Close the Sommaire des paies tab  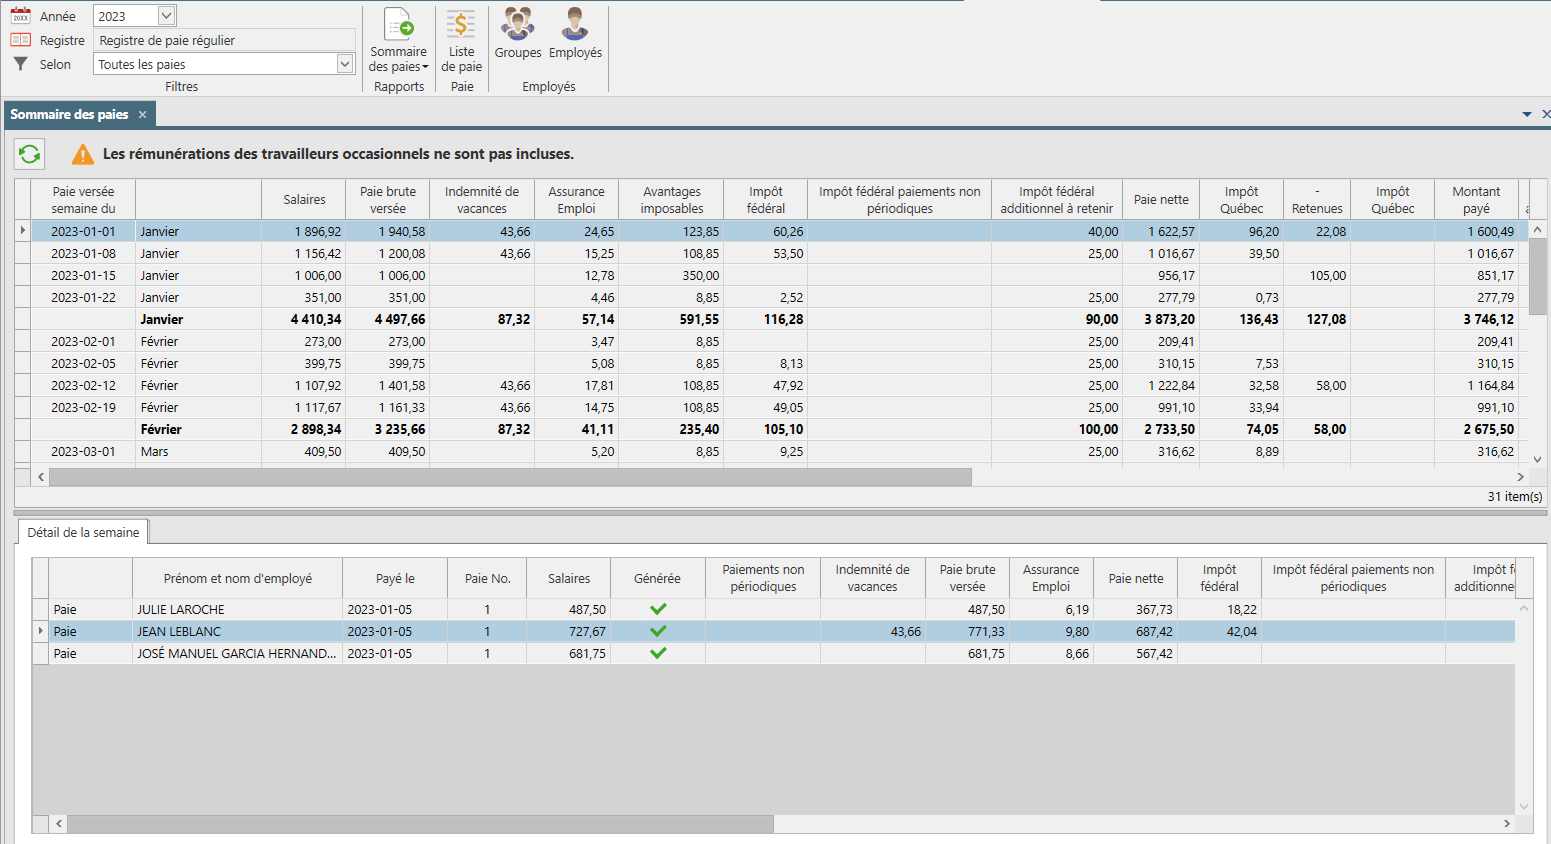[x=142, y=115]
